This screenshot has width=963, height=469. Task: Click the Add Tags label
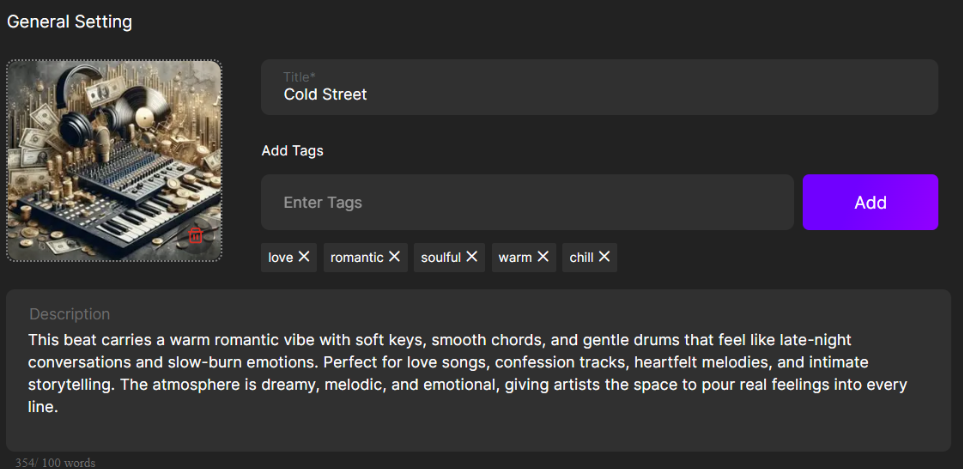point(292,151)
